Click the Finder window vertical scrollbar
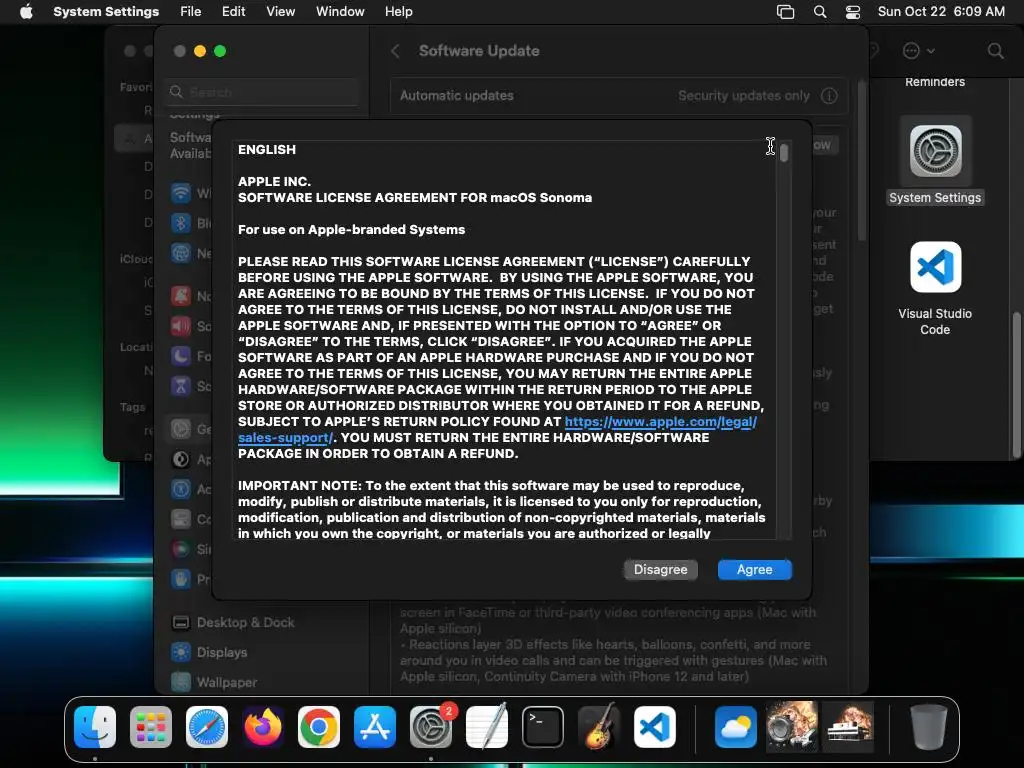 point(1016,385)
